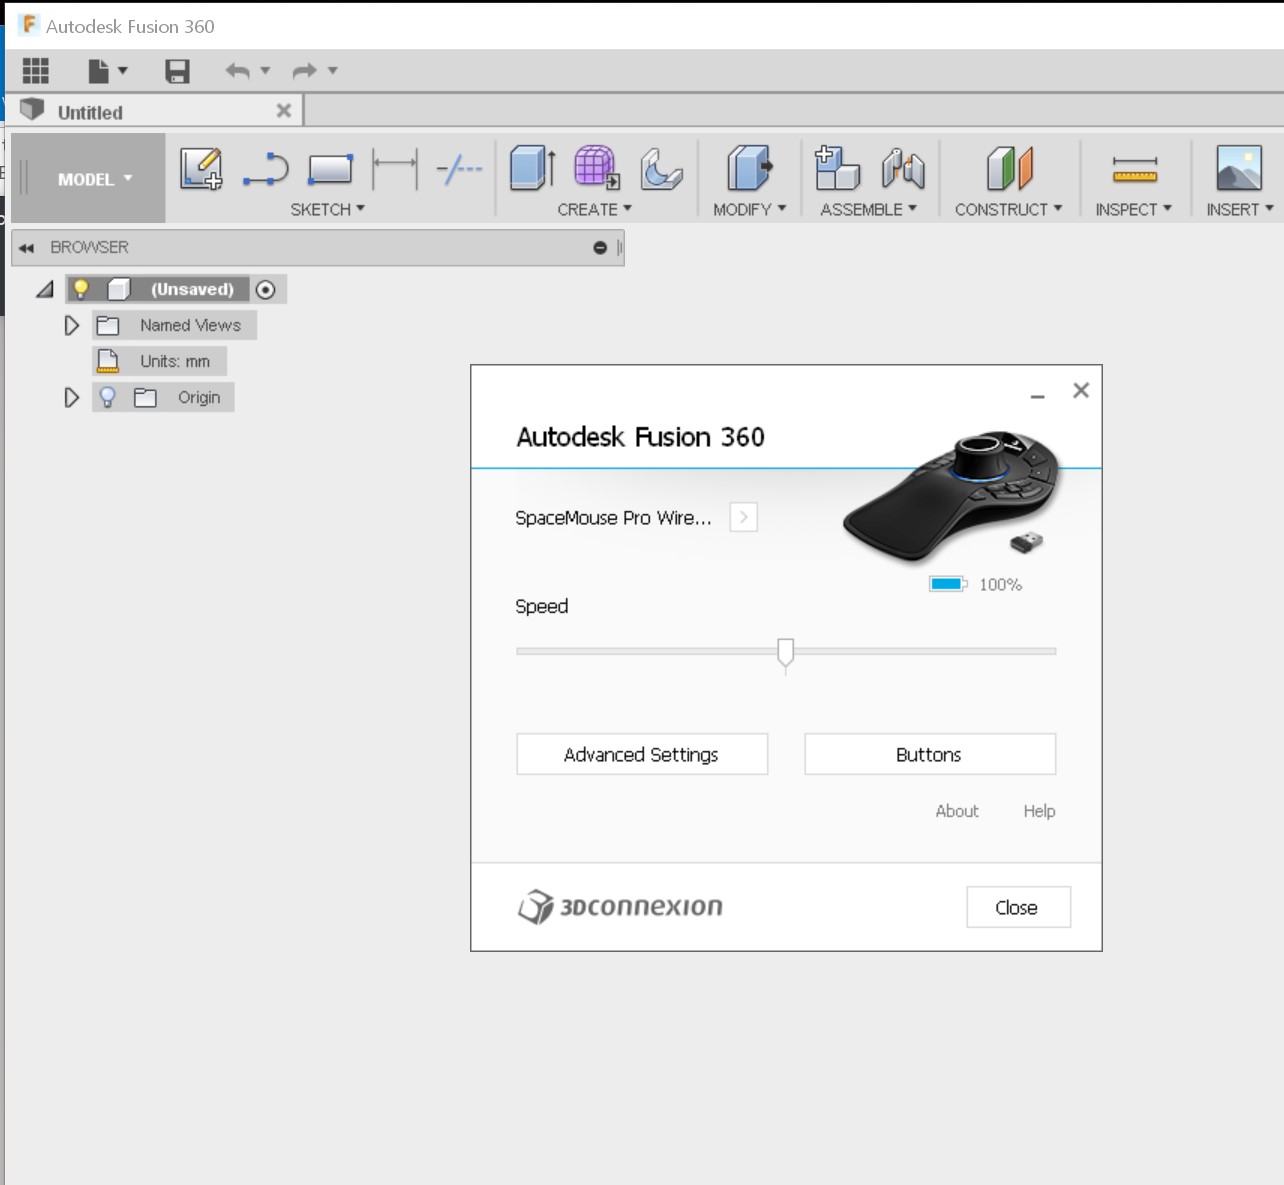
Task: Click the battery level indicator
Action: 948,584
